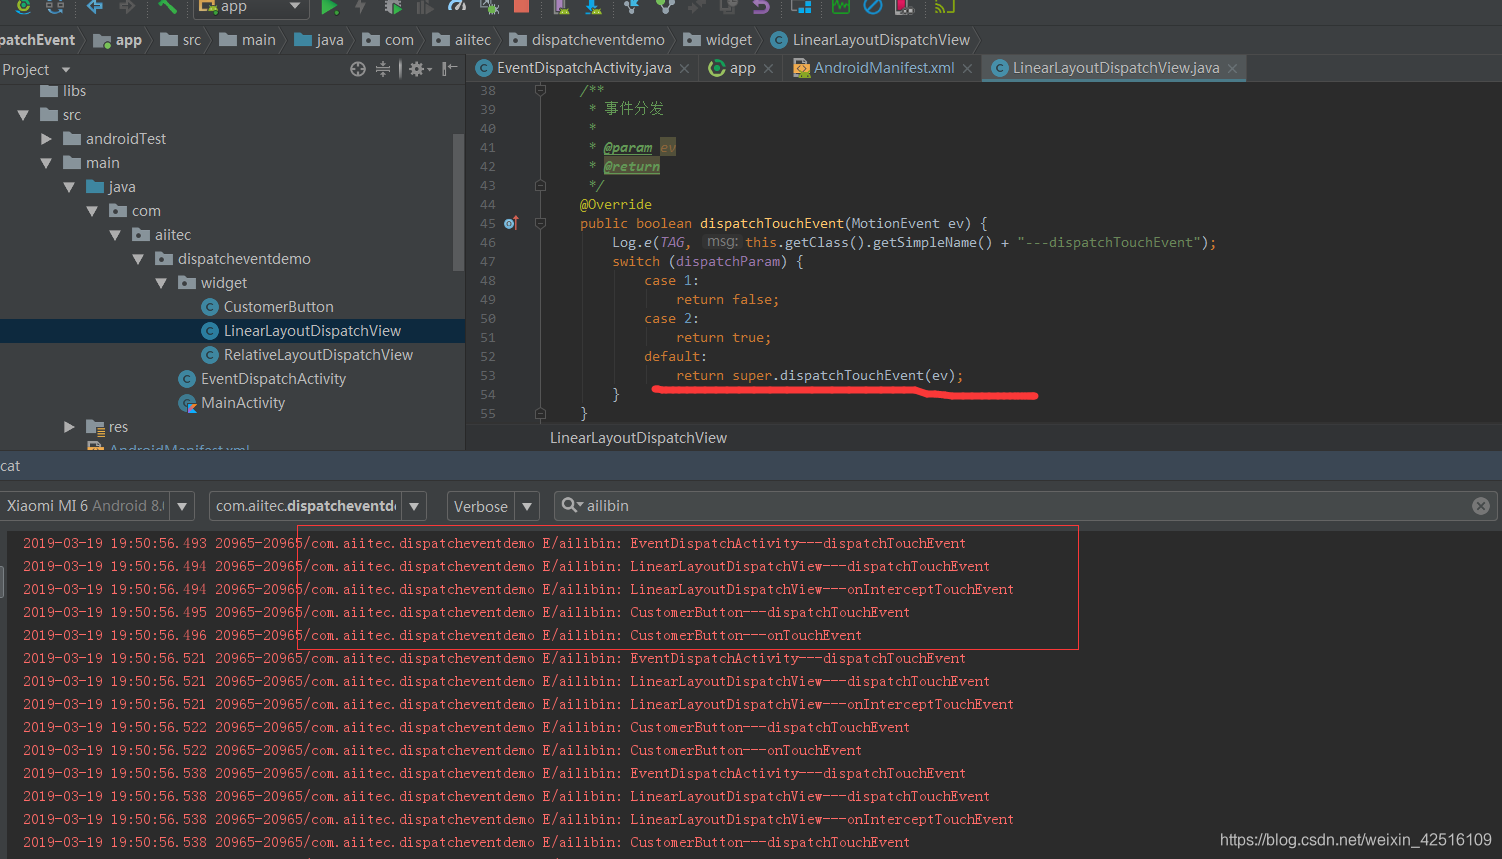Close the AndroidManifest.xml tab
This screenshot has height=859, width=1502.
967,69
